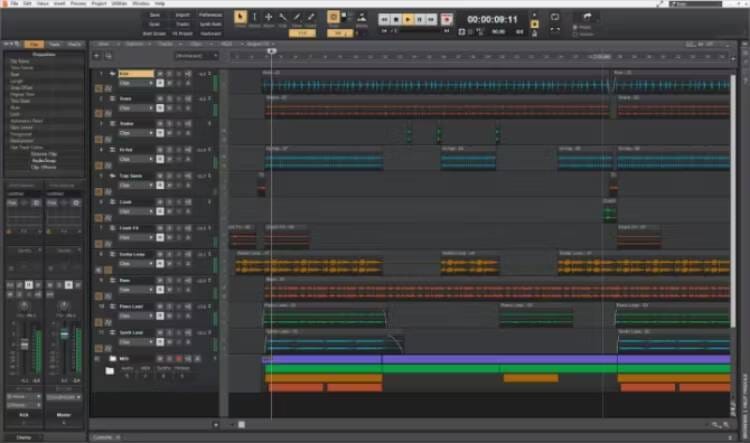This screenshot has width=750, height=443.
Task: Click the Preferences button
Action: pos(210,15)
